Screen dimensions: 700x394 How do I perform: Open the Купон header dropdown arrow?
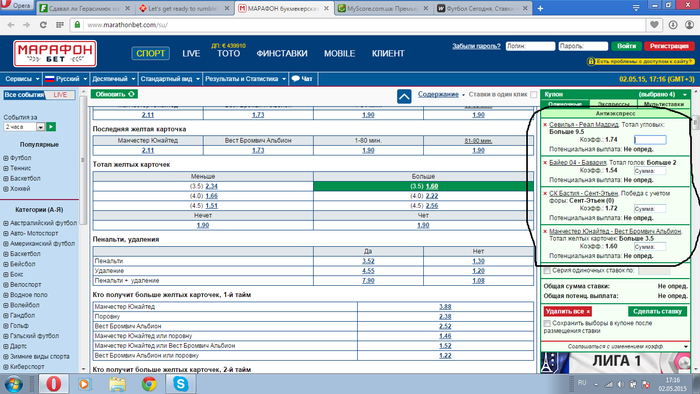point(684,95)
